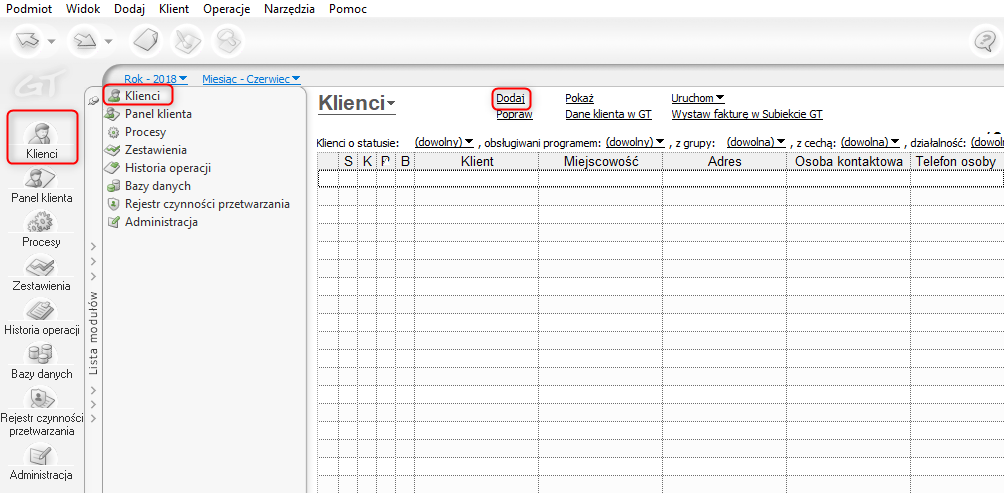Open the Uruchom dropdown menu
Image resolution: width=1004 pixels, height=493 pixels.
(698, 98)
